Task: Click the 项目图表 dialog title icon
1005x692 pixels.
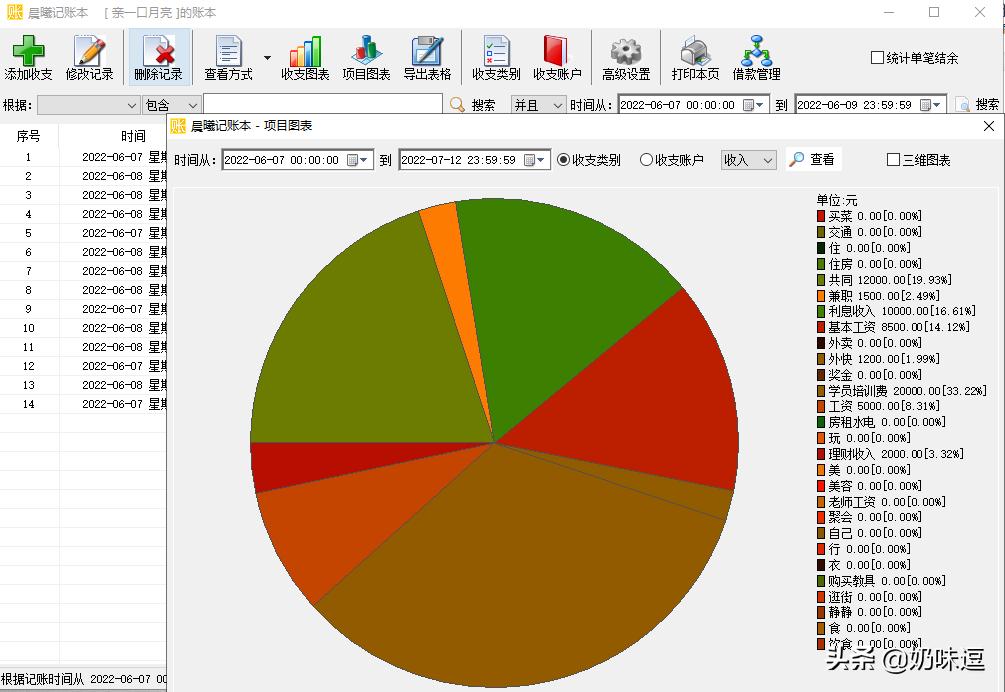Action: 178,126
